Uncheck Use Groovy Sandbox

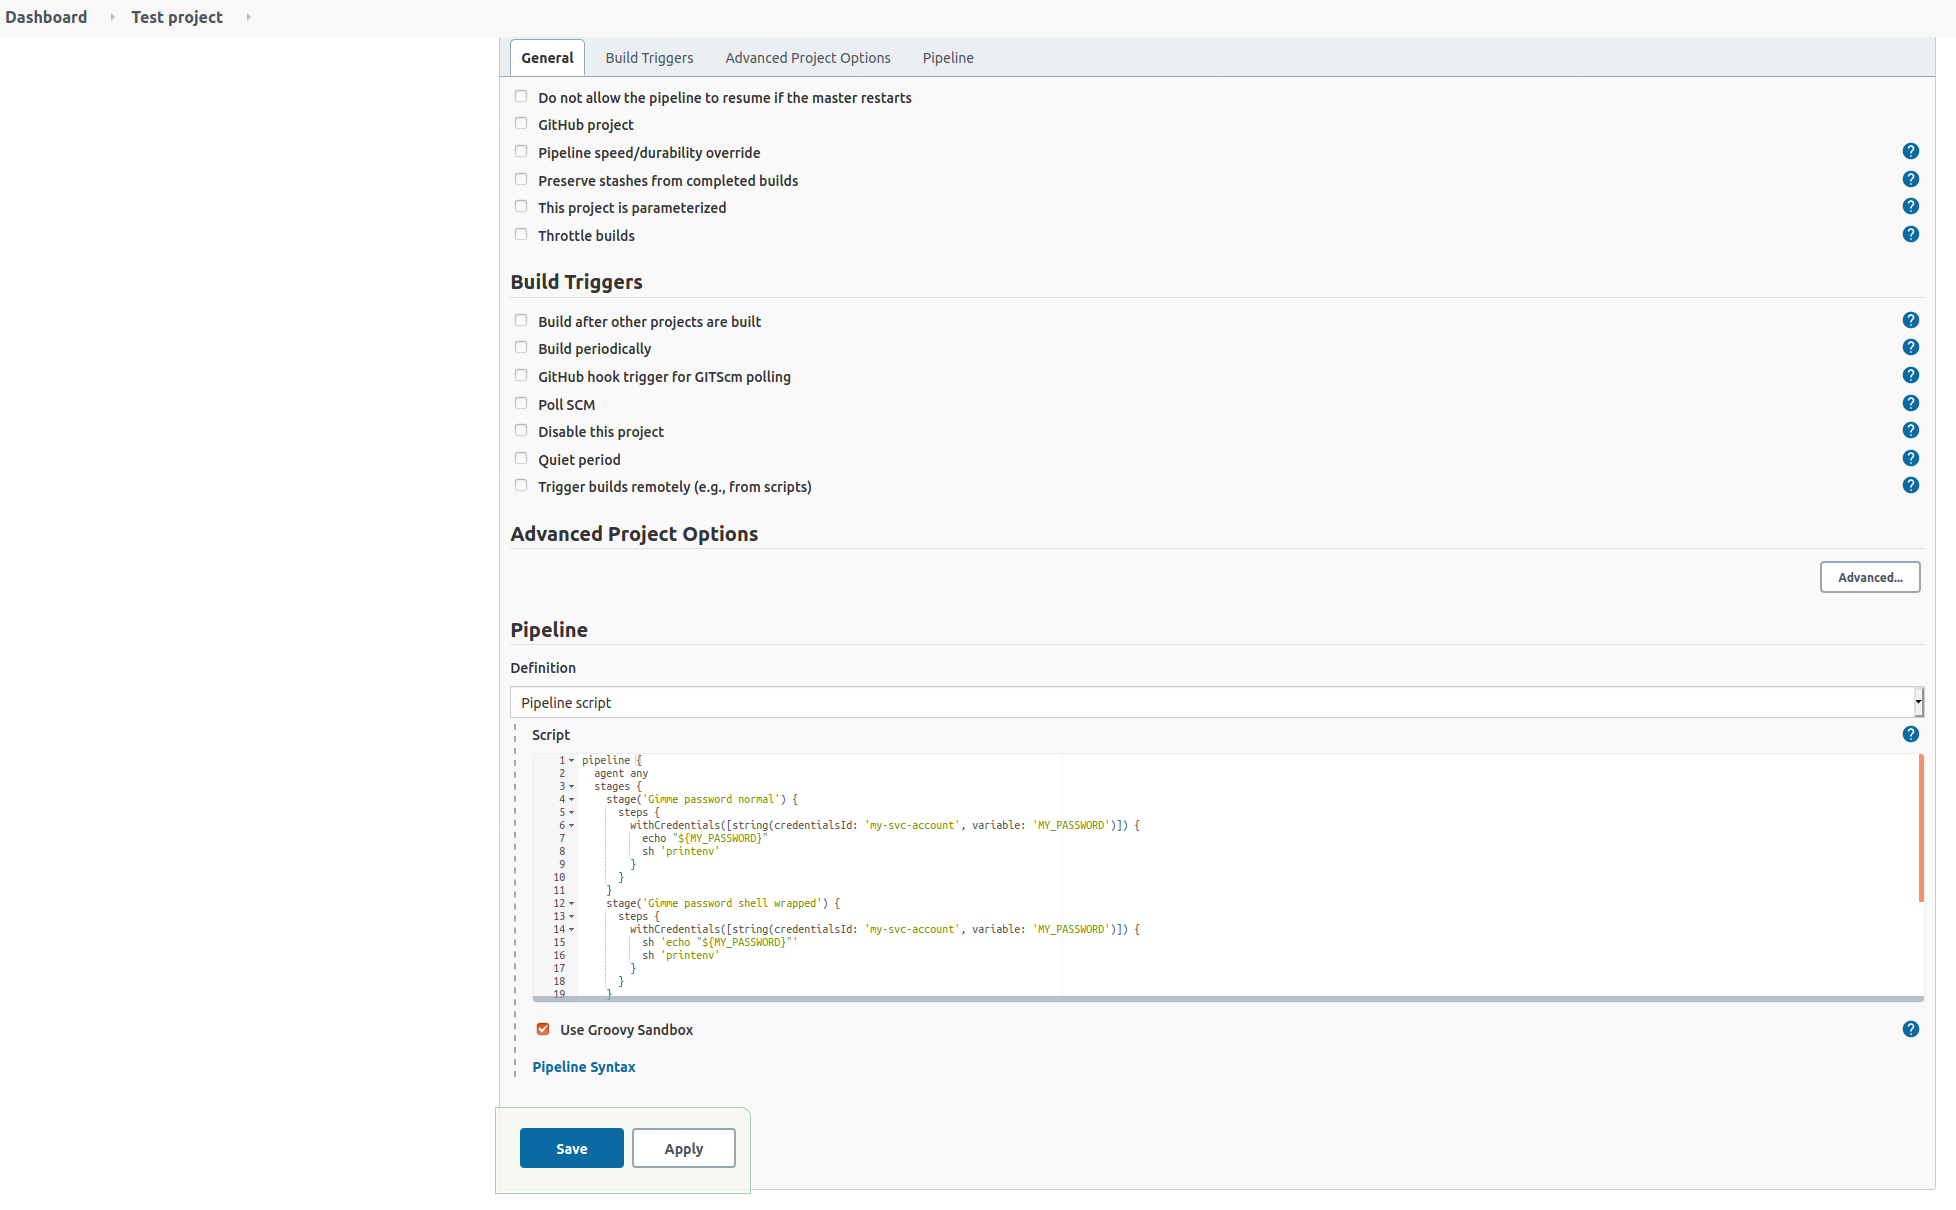click(543, 1029)
